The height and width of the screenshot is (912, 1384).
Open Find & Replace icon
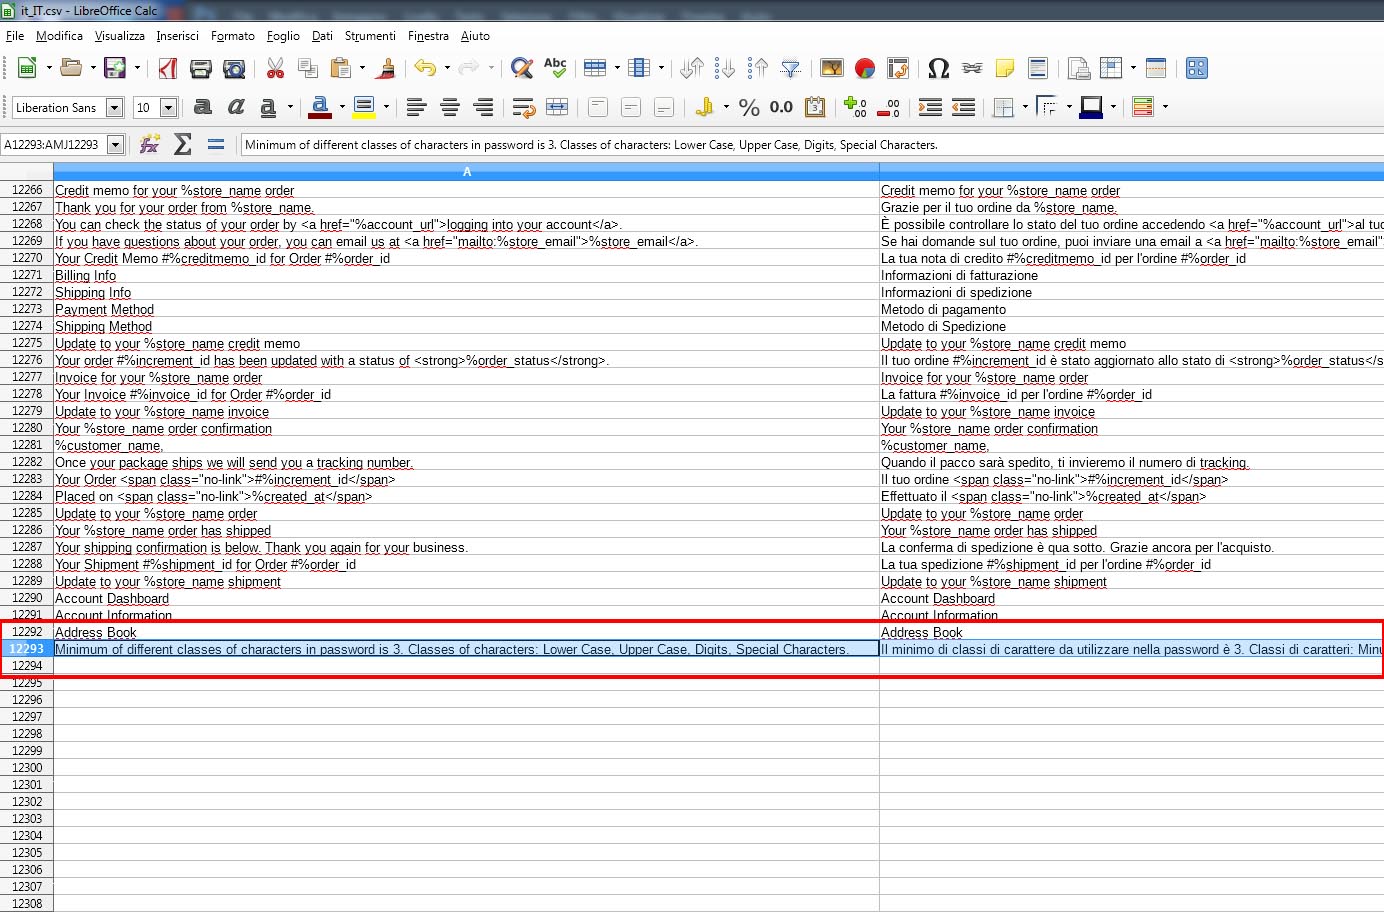coord(522,68)
